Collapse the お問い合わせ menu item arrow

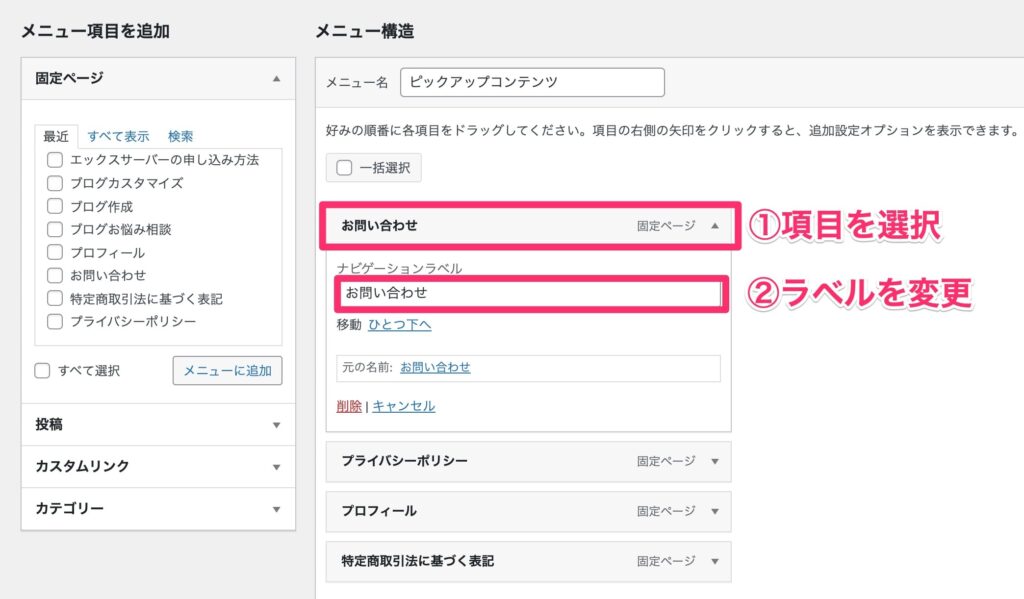715,226
